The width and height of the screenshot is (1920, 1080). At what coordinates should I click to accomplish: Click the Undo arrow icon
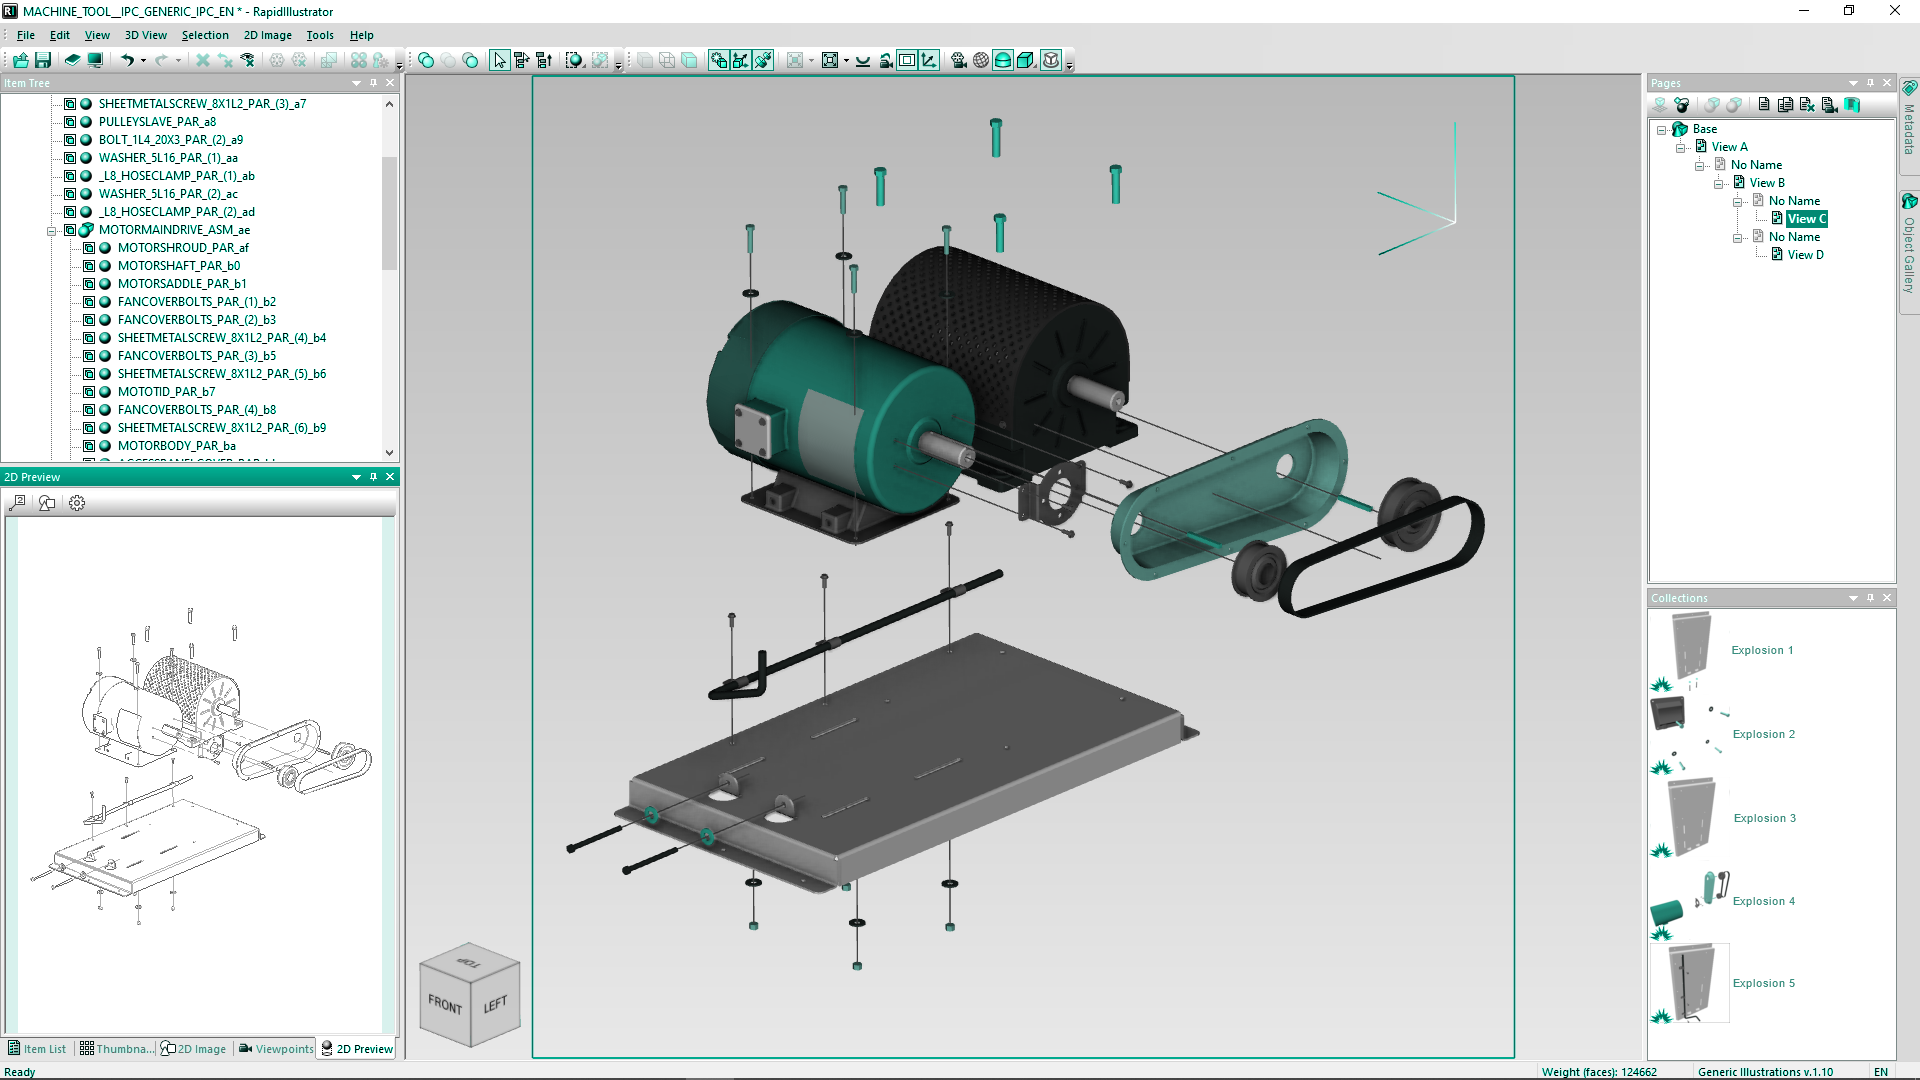tap(127, 60)
